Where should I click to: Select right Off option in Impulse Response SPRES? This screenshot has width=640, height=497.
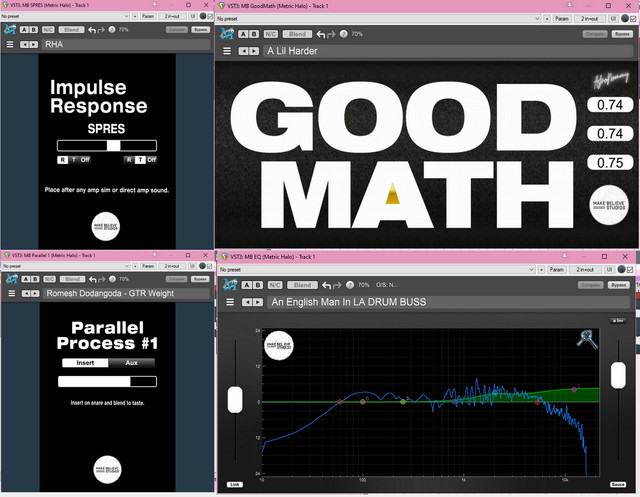coord(151,160)
